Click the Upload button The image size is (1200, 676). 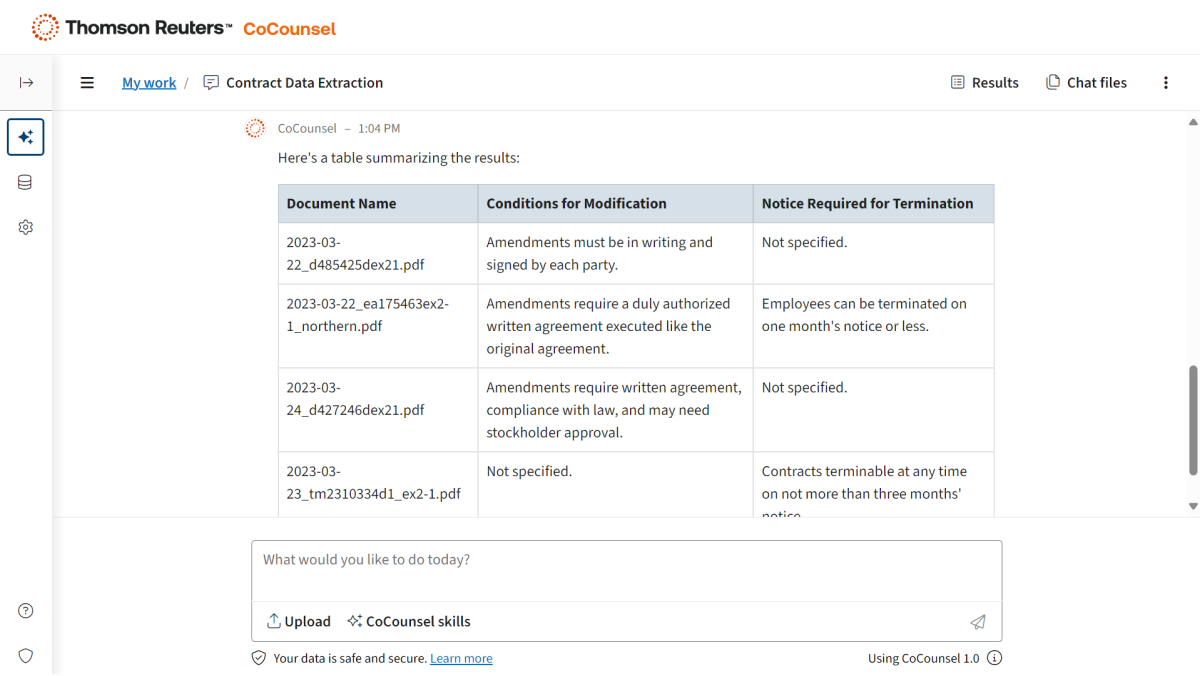[298, 621]
